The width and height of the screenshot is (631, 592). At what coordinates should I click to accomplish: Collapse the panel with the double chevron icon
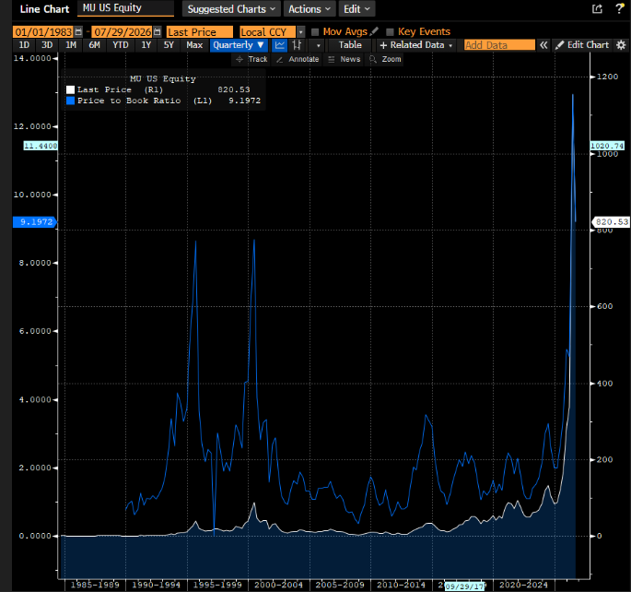(x=544, y=45)
